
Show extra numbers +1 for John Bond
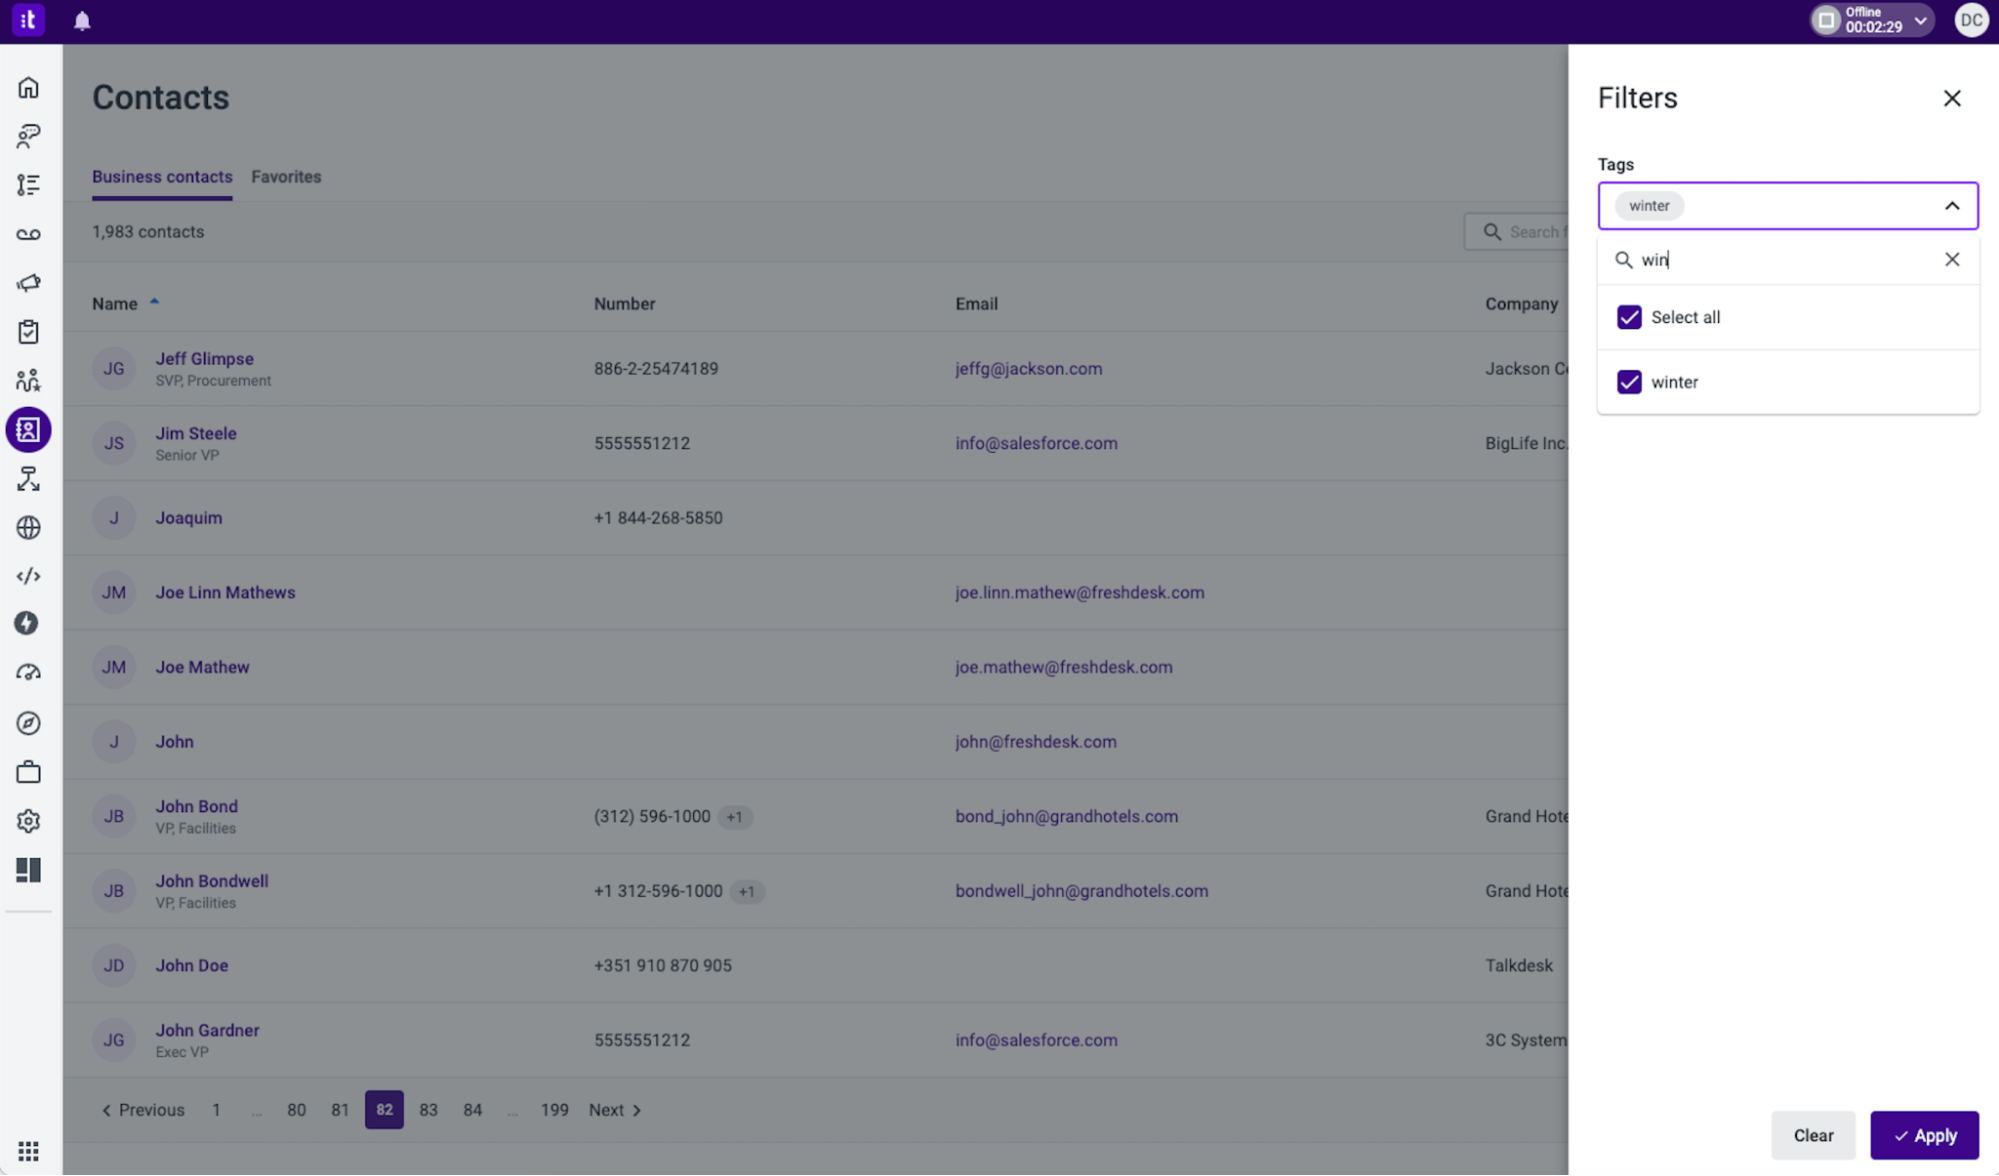734,817
